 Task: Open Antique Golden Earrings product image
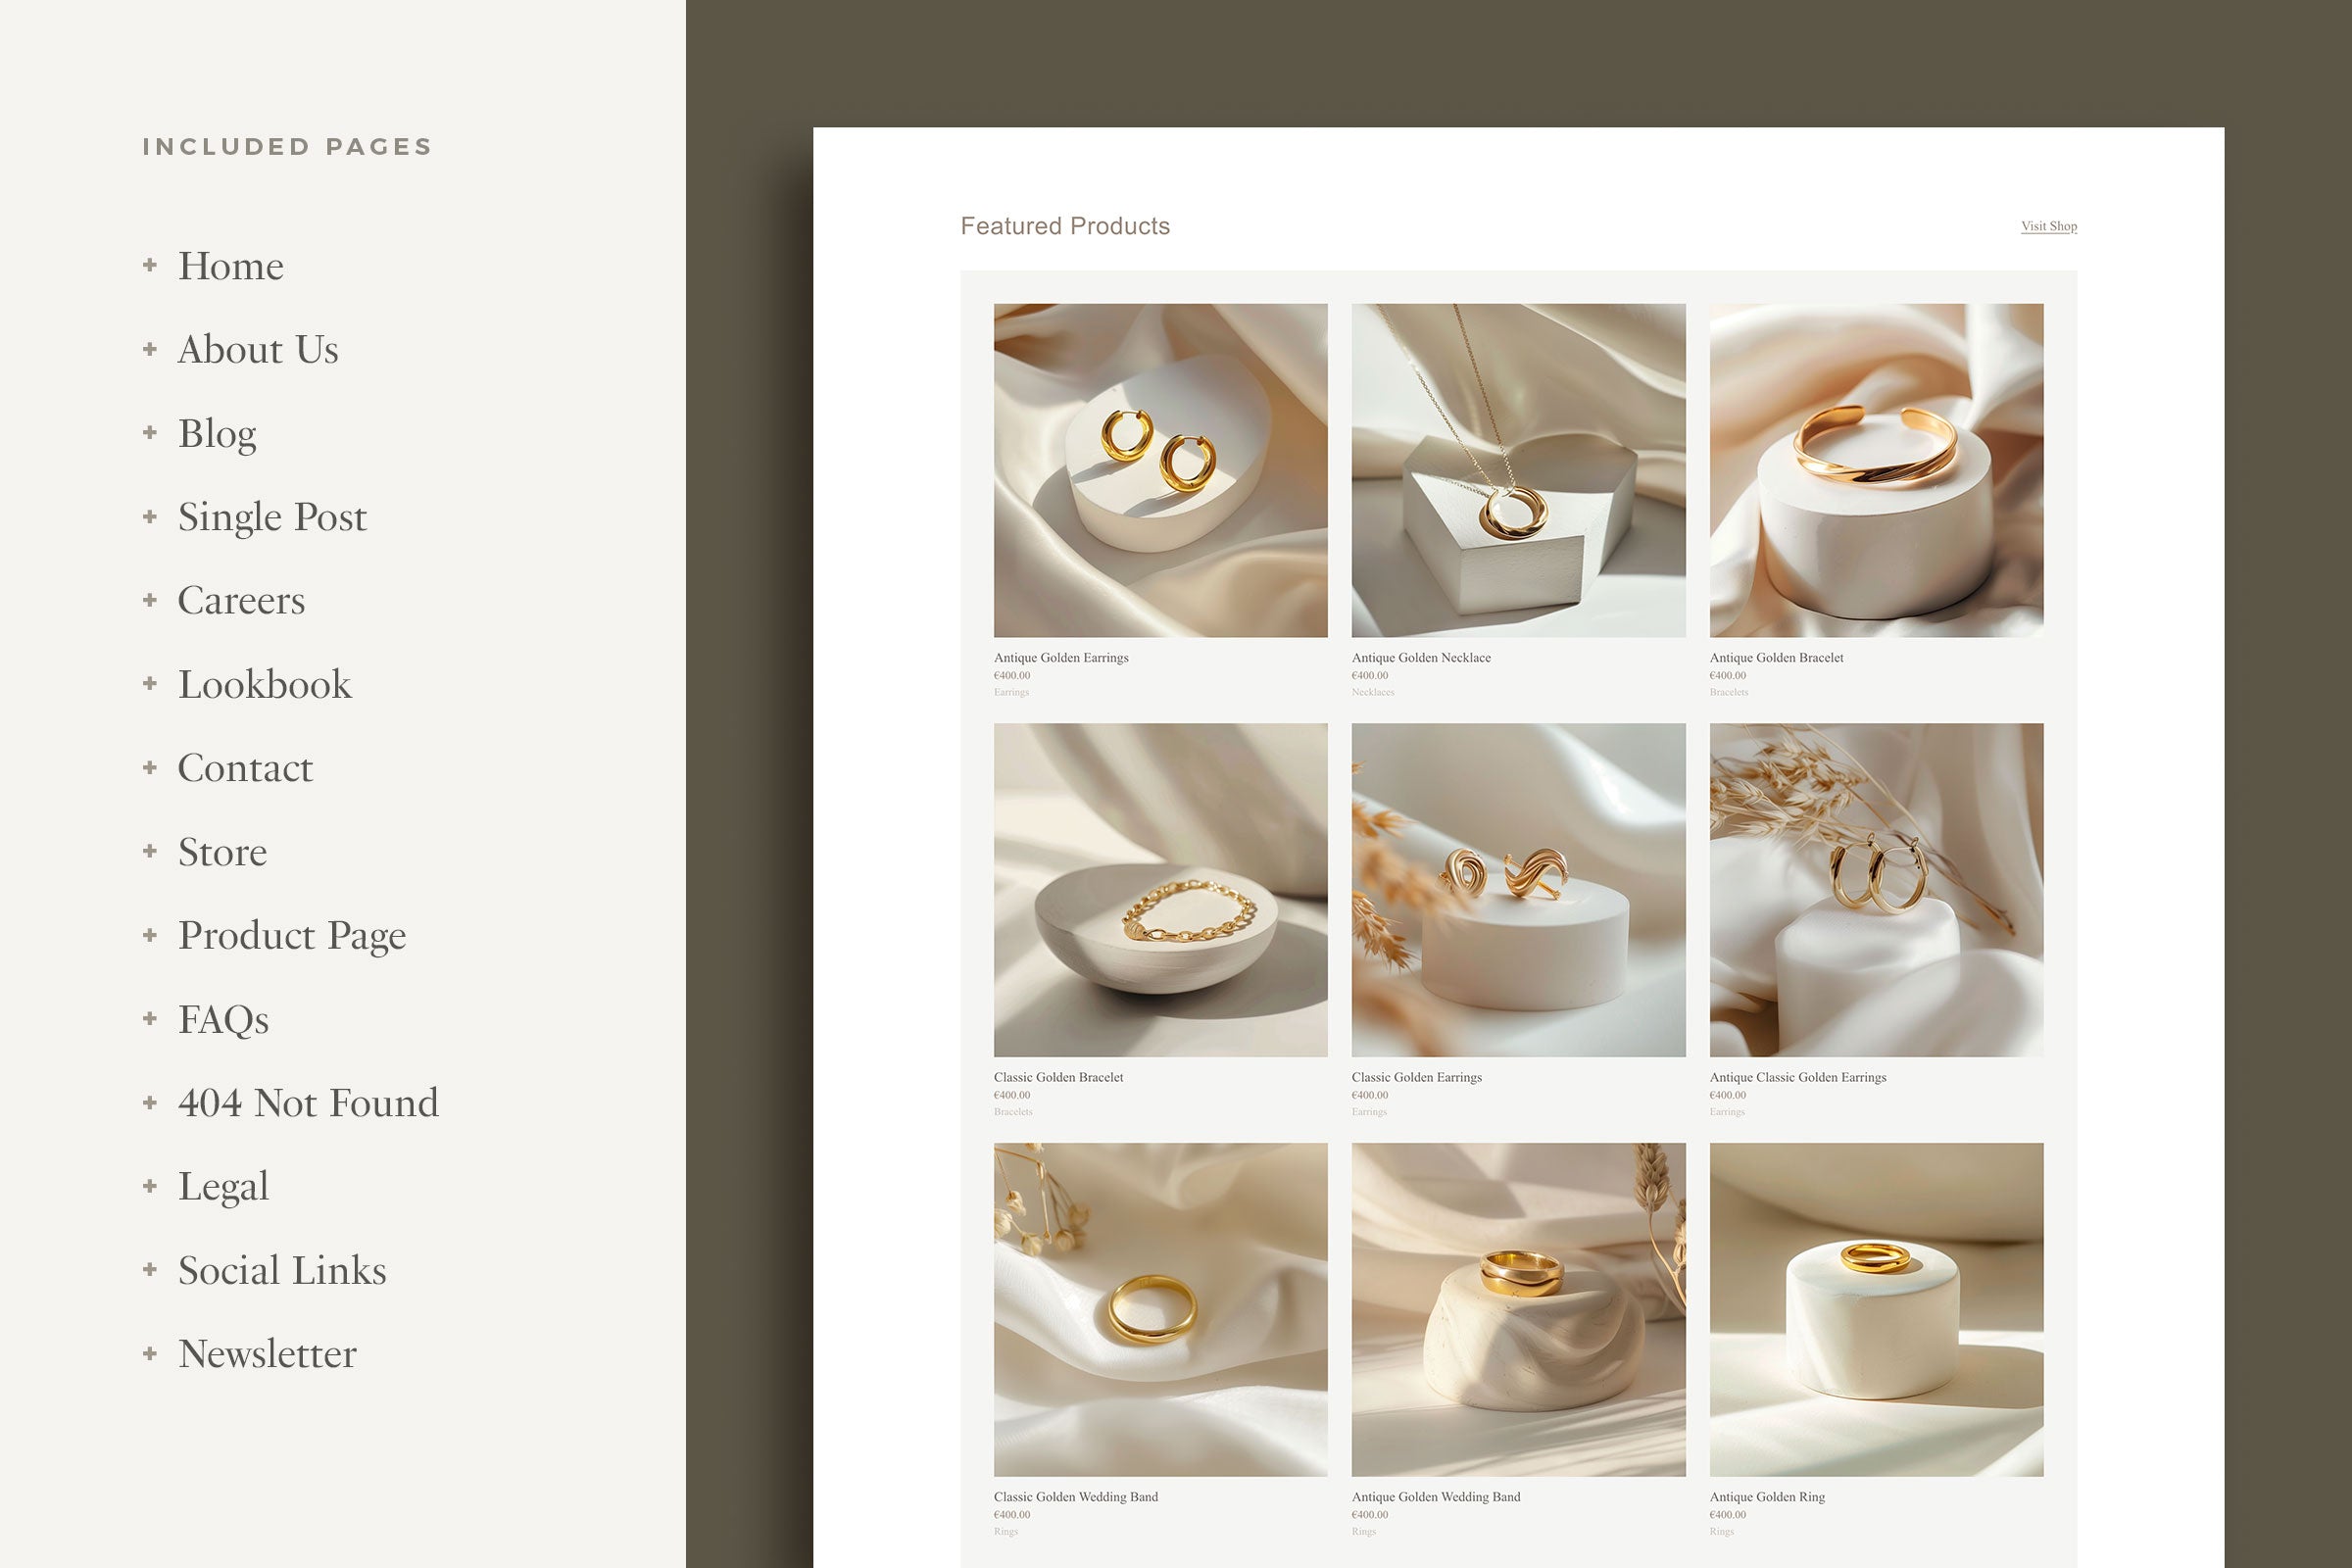1160,470
